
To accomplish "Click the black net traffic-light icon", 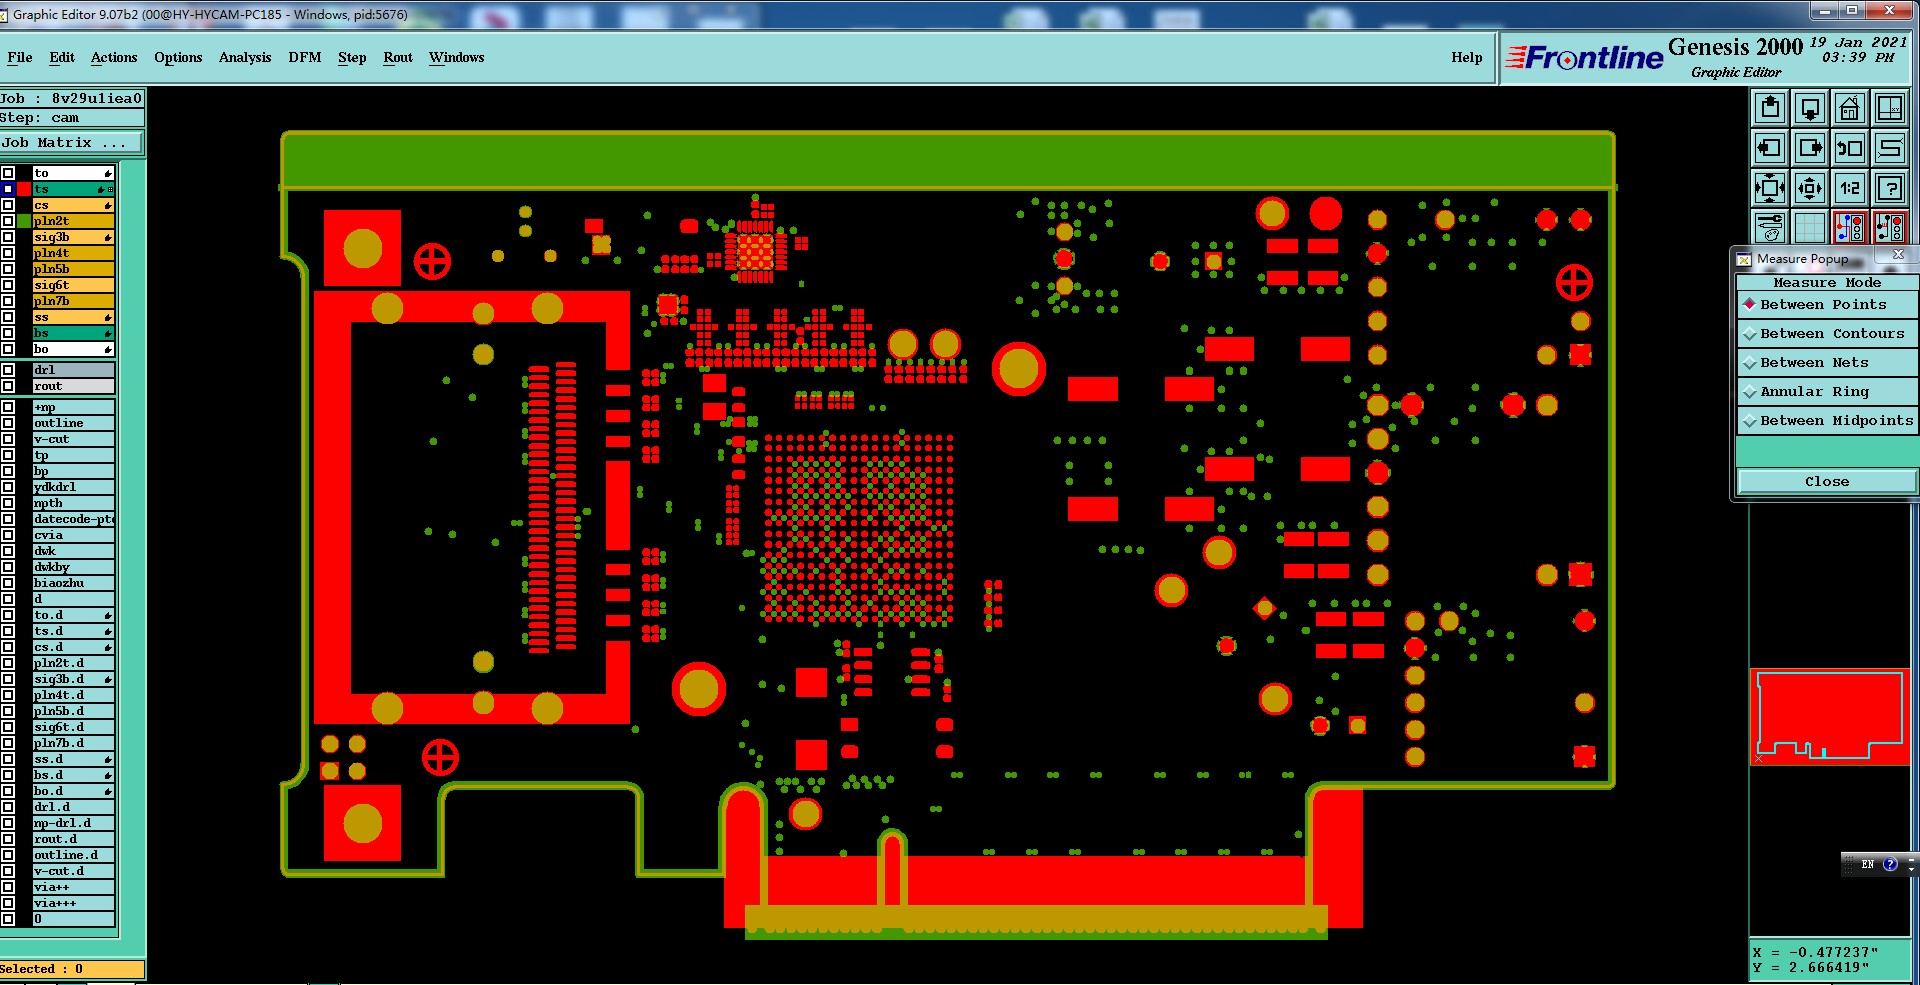I will tap(1890, 227).
